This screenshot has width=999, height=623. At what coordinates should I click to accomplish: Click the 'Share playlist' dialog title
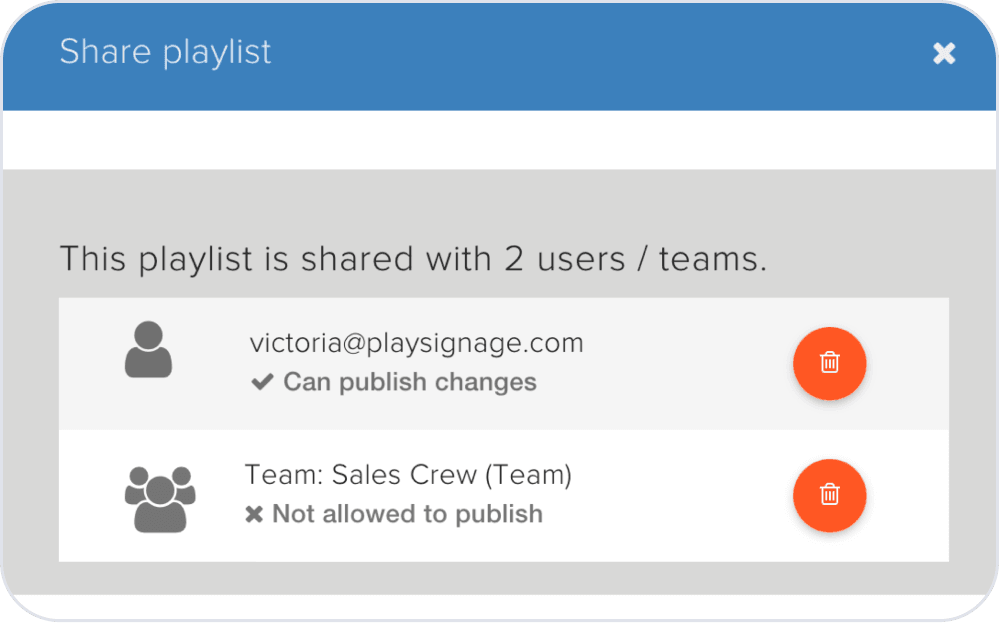165,52
